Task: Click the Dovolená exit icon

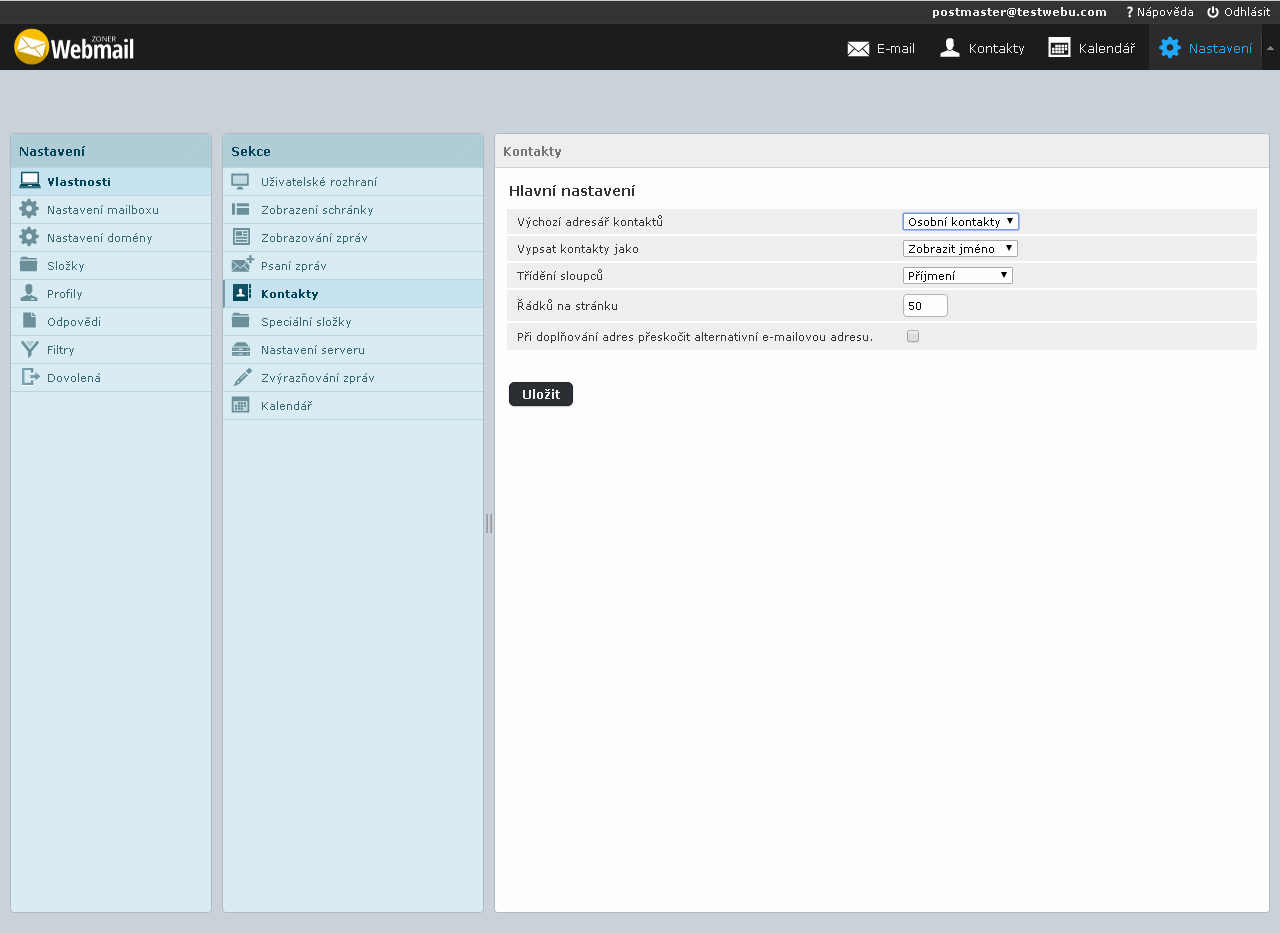Action: [30, 378]
